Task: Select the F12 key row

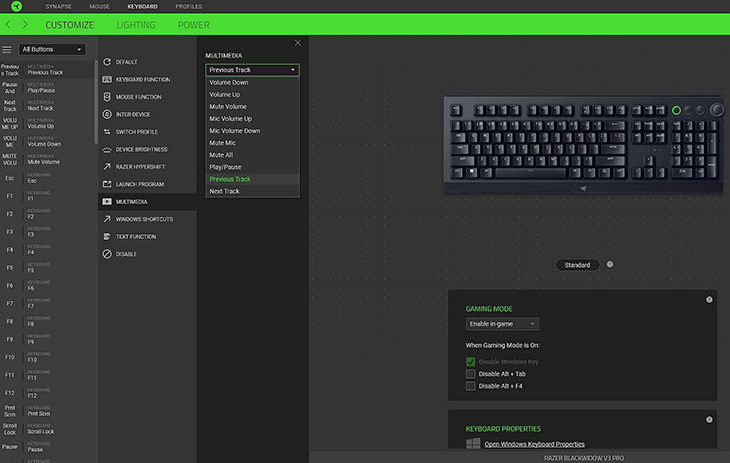Action: (x=47, y=393)
